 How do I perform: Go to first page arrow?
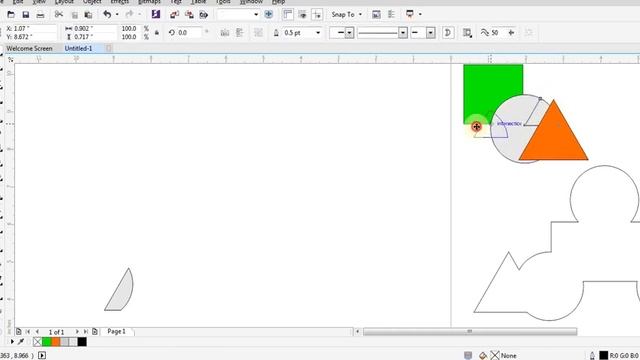click(x=28, y=332)
